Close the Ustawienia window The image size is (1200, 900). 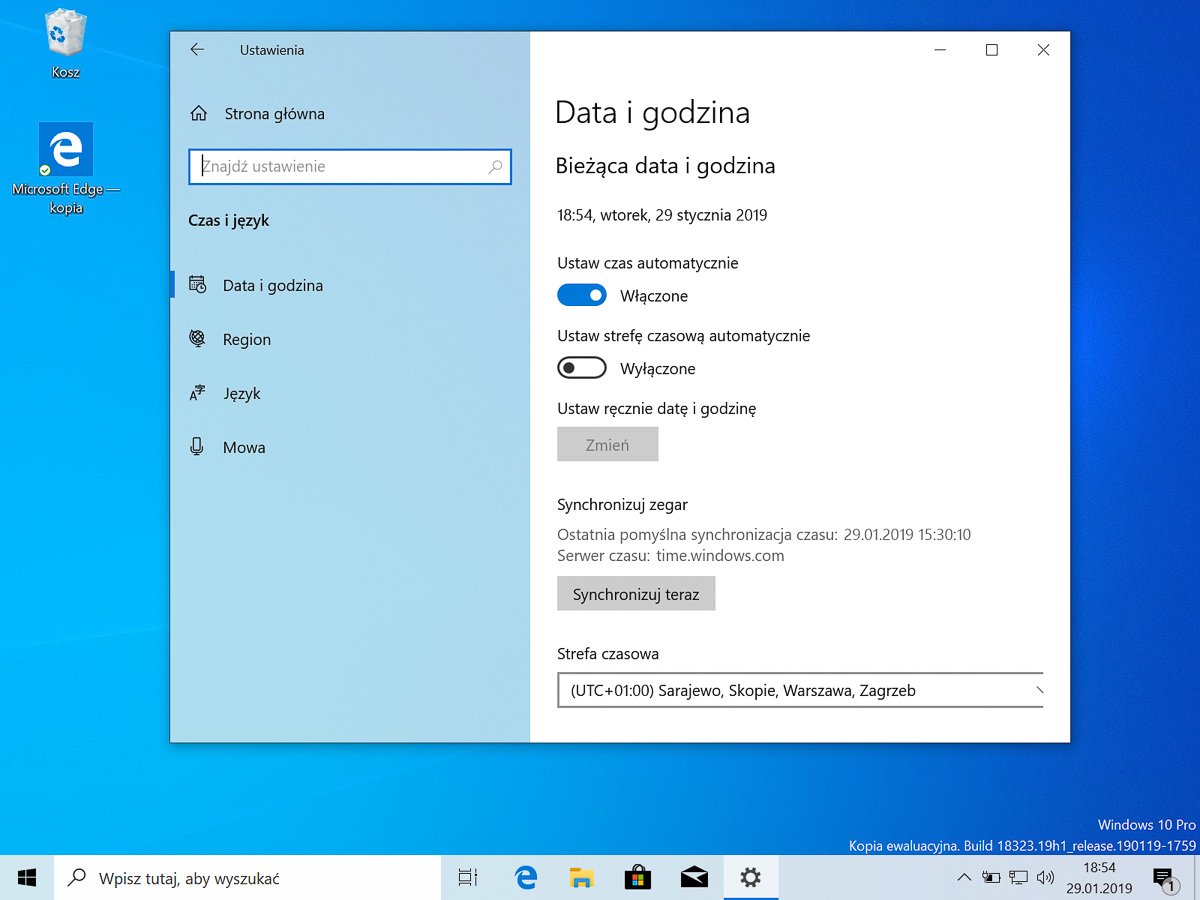tap(1044, 50)
